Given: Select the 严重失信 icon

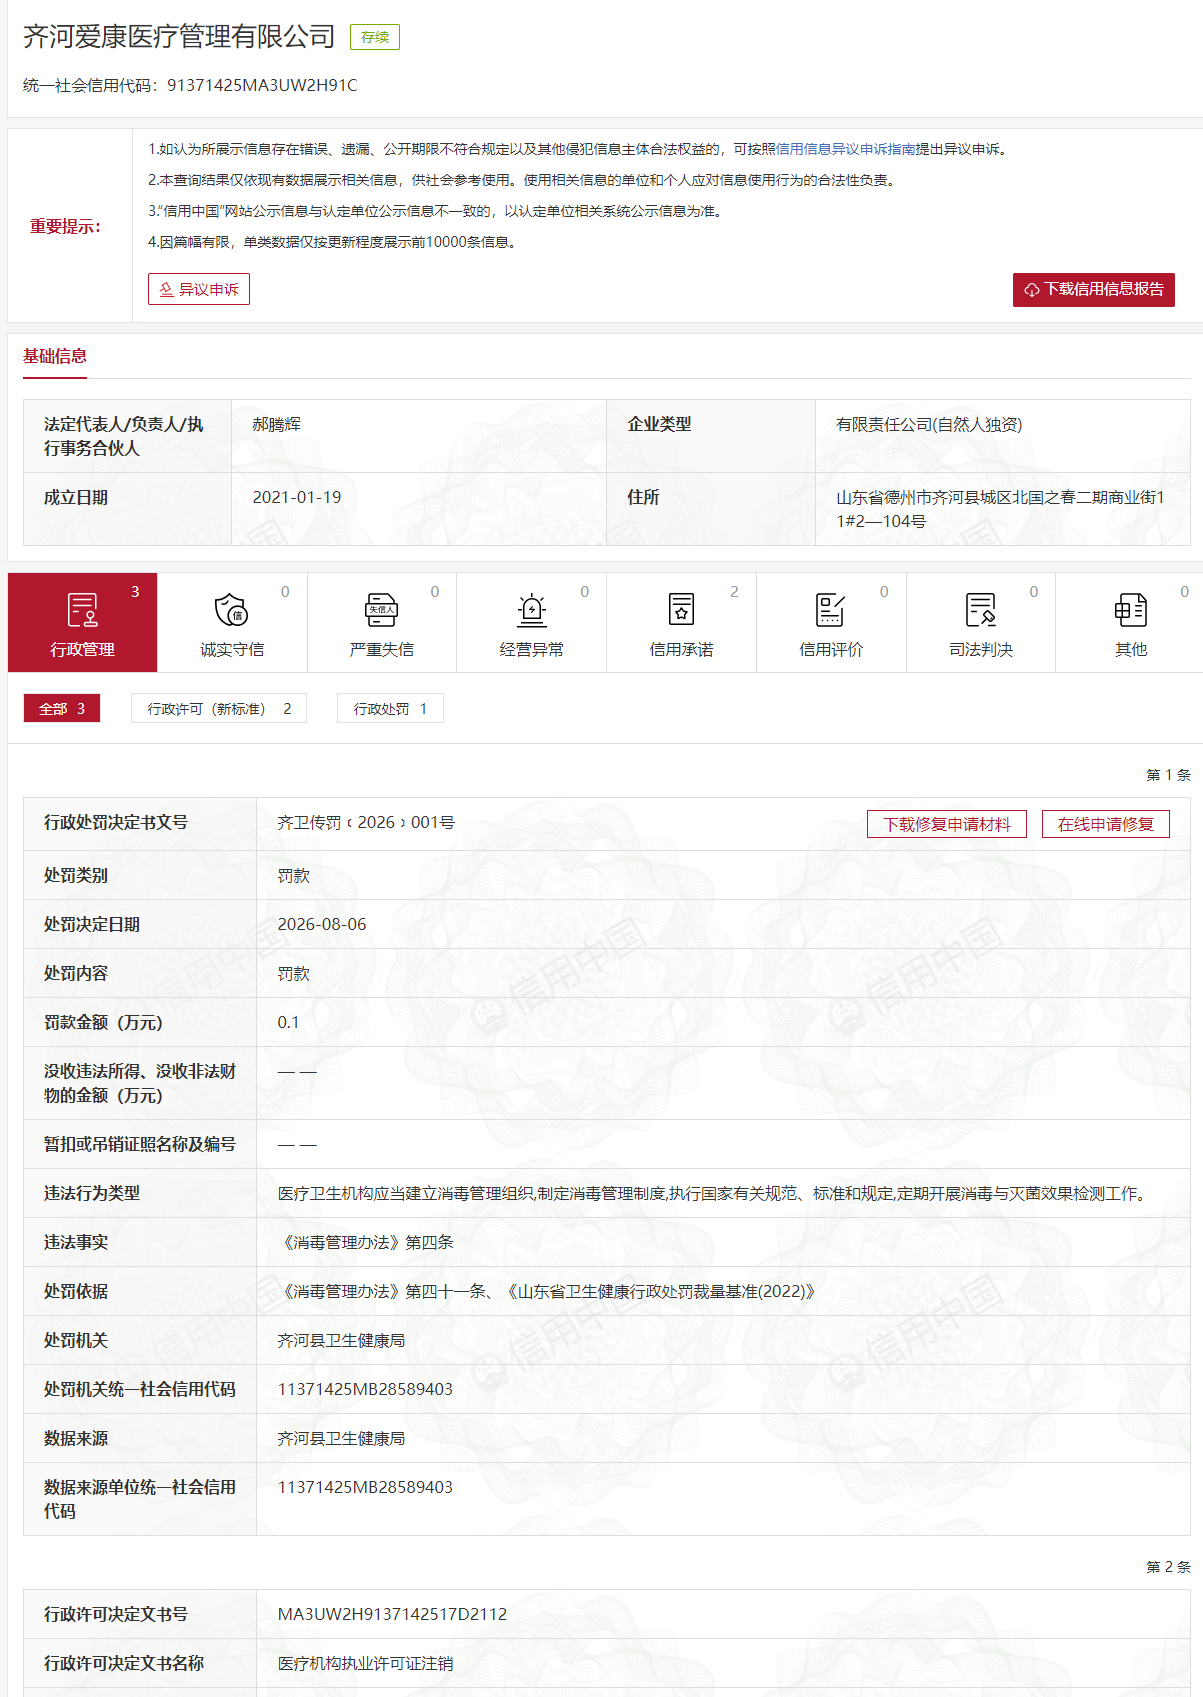Looking at the screenshot, I should pos(382,609).
